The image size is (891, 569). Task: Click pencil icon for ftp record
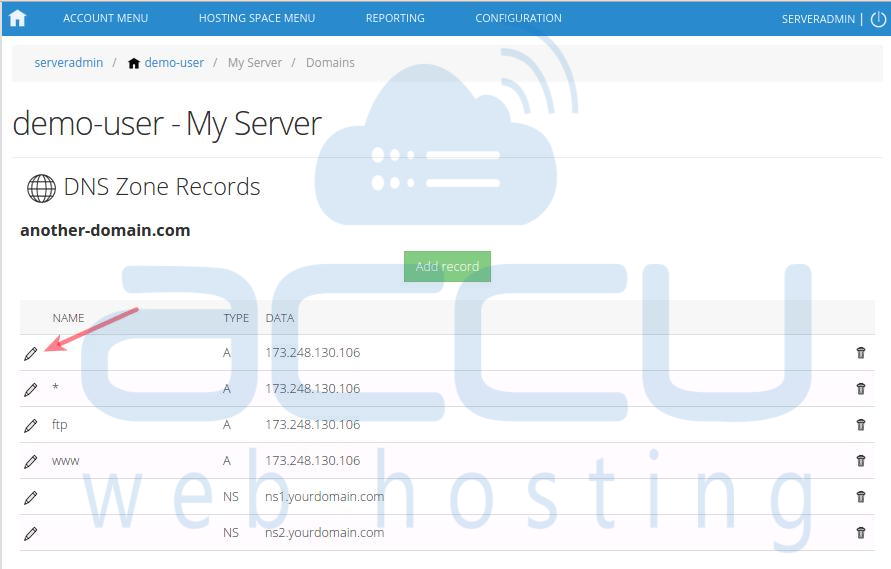point(31,425)
